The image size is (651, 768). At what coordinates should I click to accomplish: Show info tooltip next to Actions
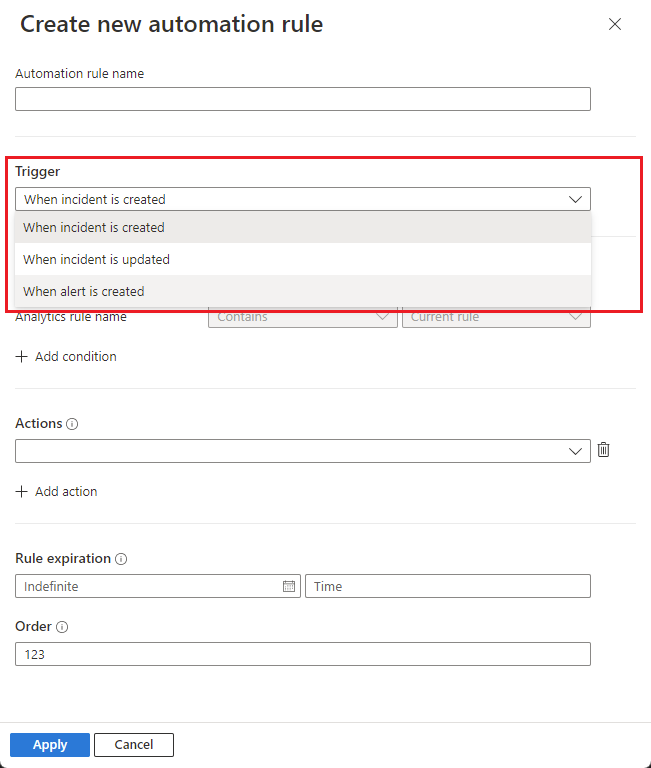[72, 424]
